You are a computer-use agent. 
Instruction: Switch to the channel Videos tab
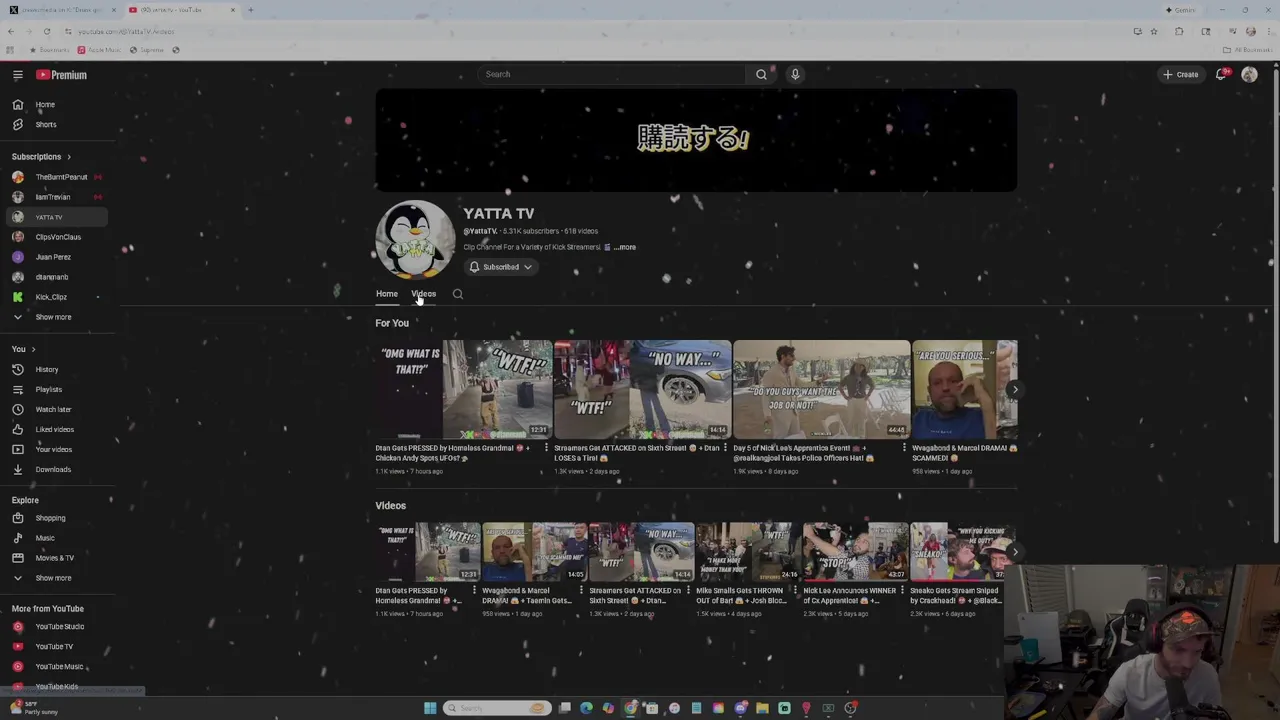[x=423, y=294]
